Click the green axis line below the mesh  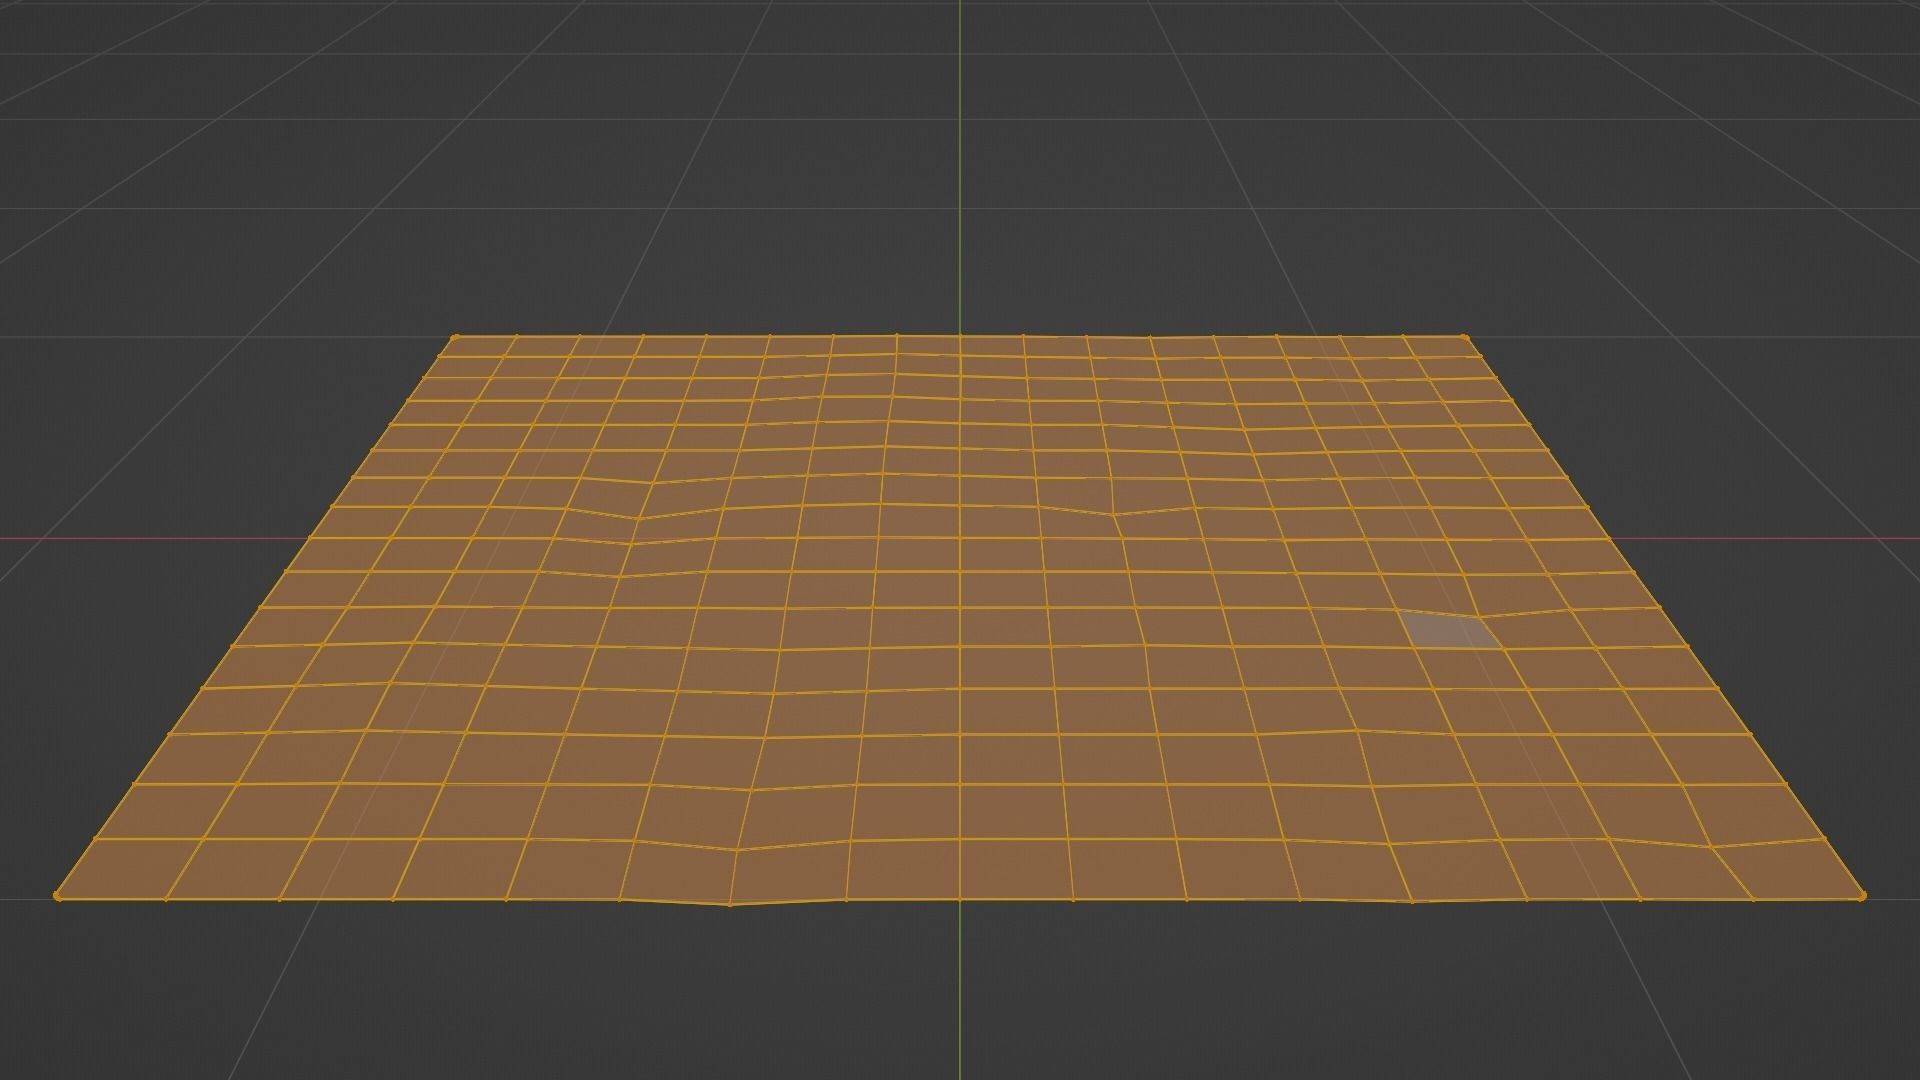[x=960, y=1000]
